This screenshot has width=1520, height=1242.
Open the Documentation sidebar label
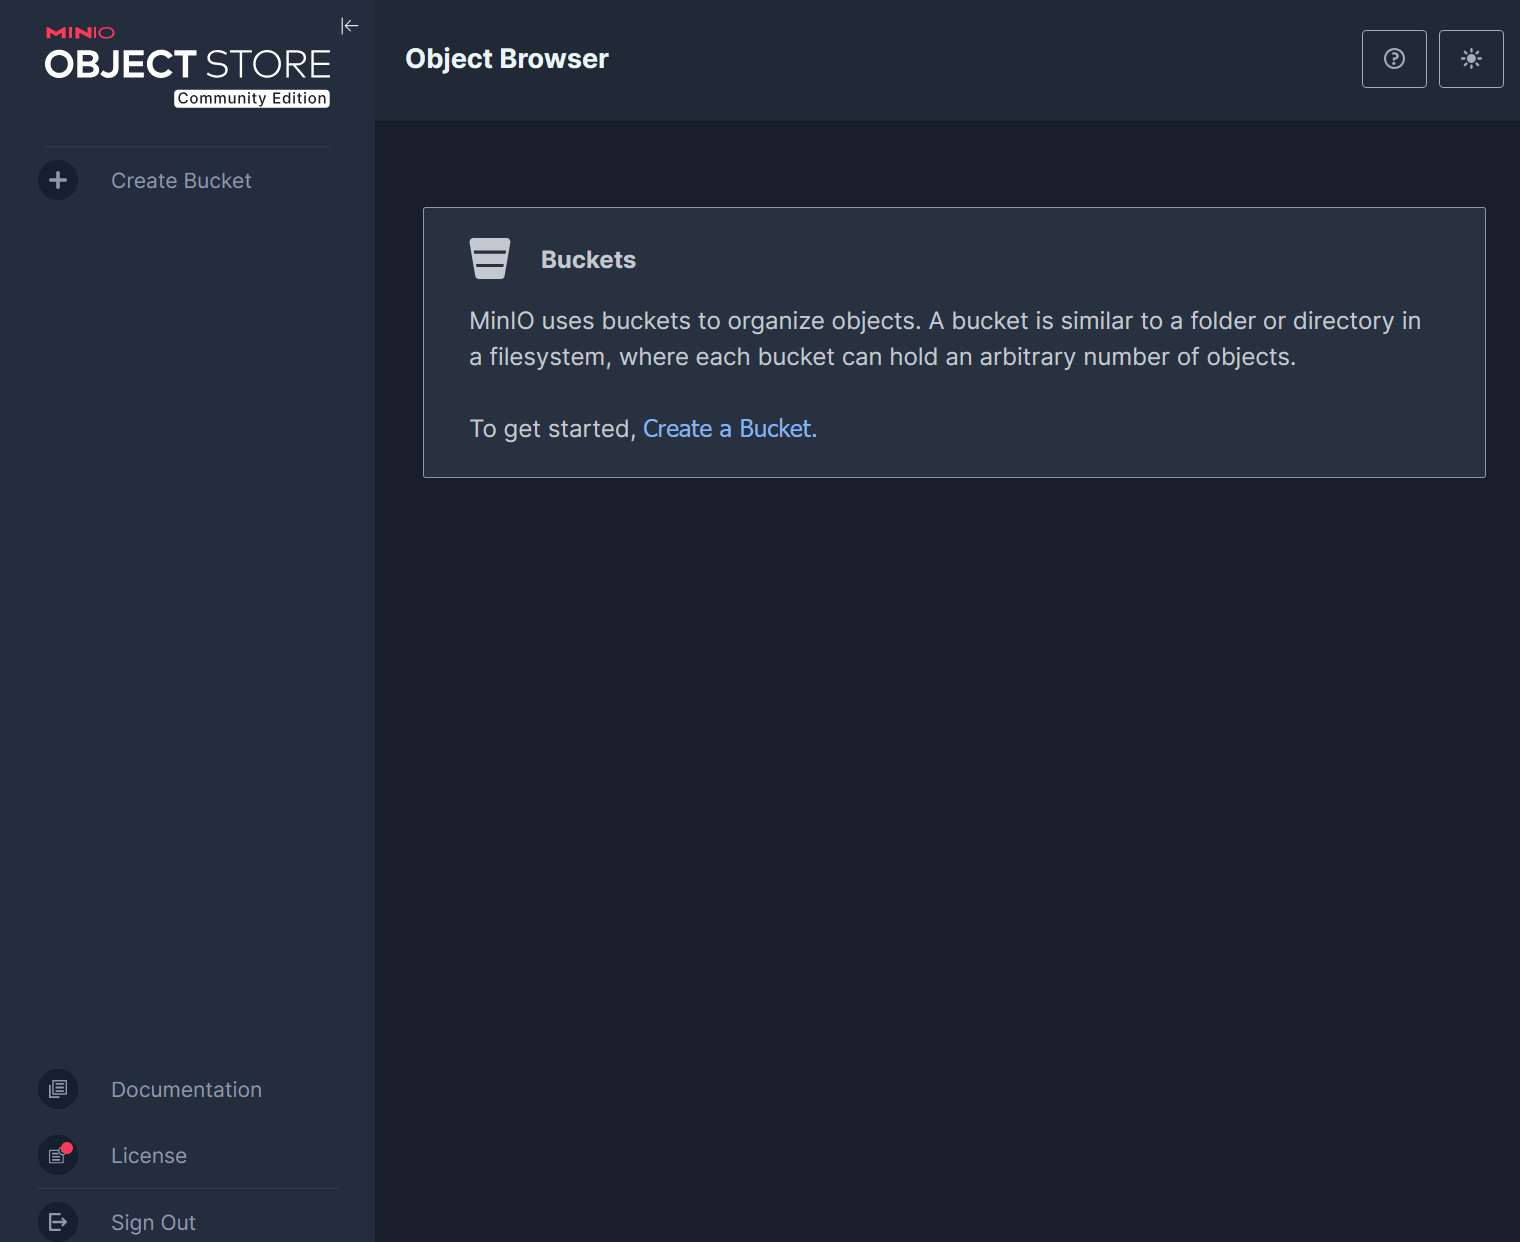[x=186, y=1090]
